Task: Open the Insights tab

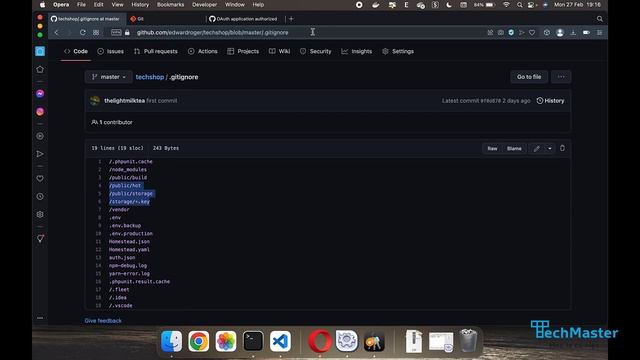Action: click(x=357, y=51)
